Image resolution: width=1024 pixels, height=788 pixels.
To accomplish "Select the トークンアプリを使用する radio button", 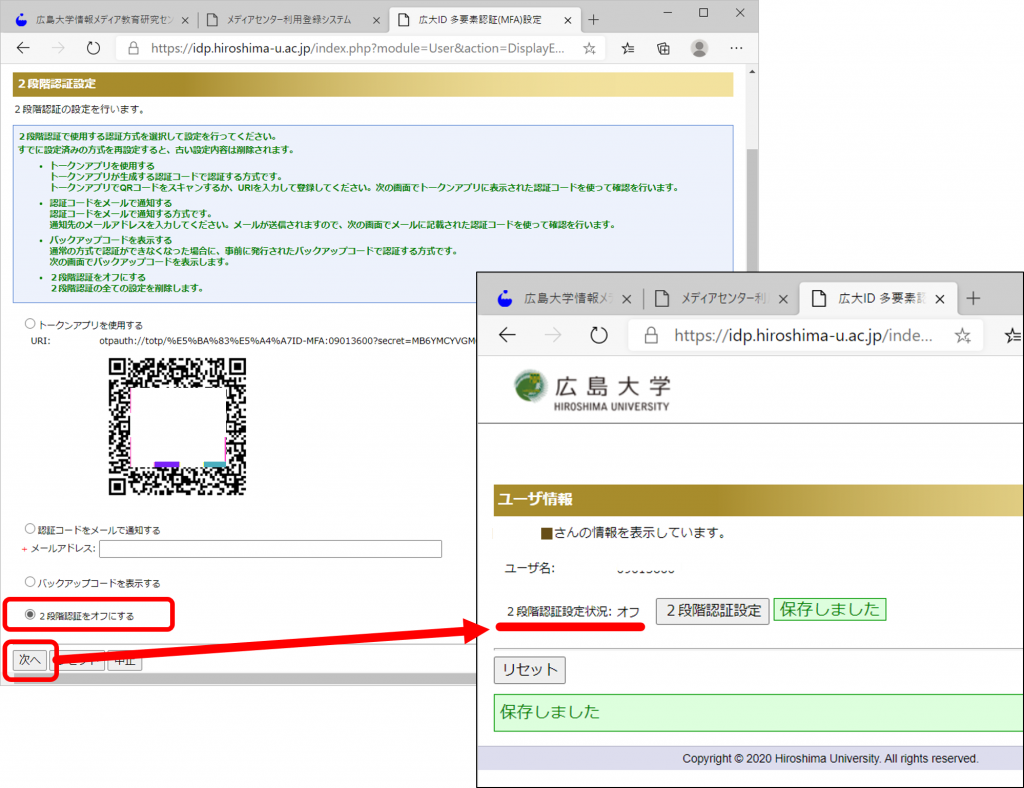I will pos(30,323).
